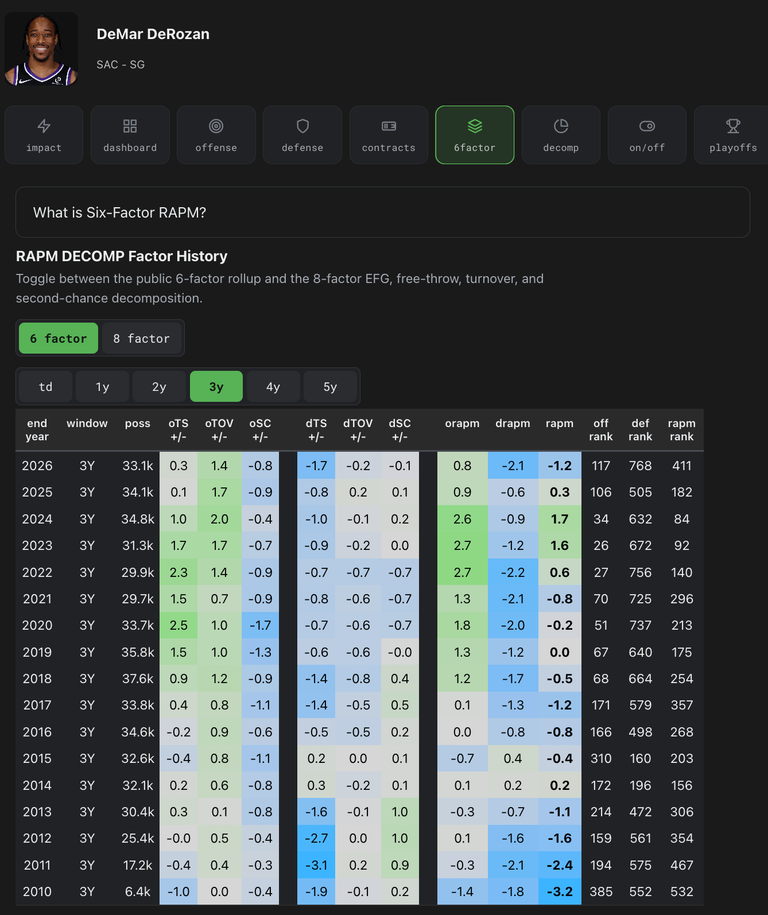Click the decomp pie chart icon
Viewport: 768px width, 915px height.
561,126
